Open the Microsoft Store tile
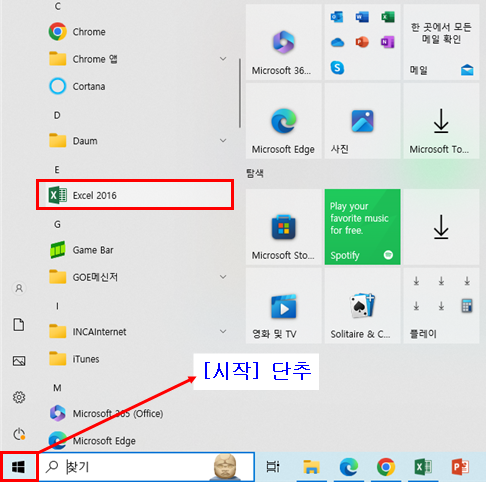 284,227
